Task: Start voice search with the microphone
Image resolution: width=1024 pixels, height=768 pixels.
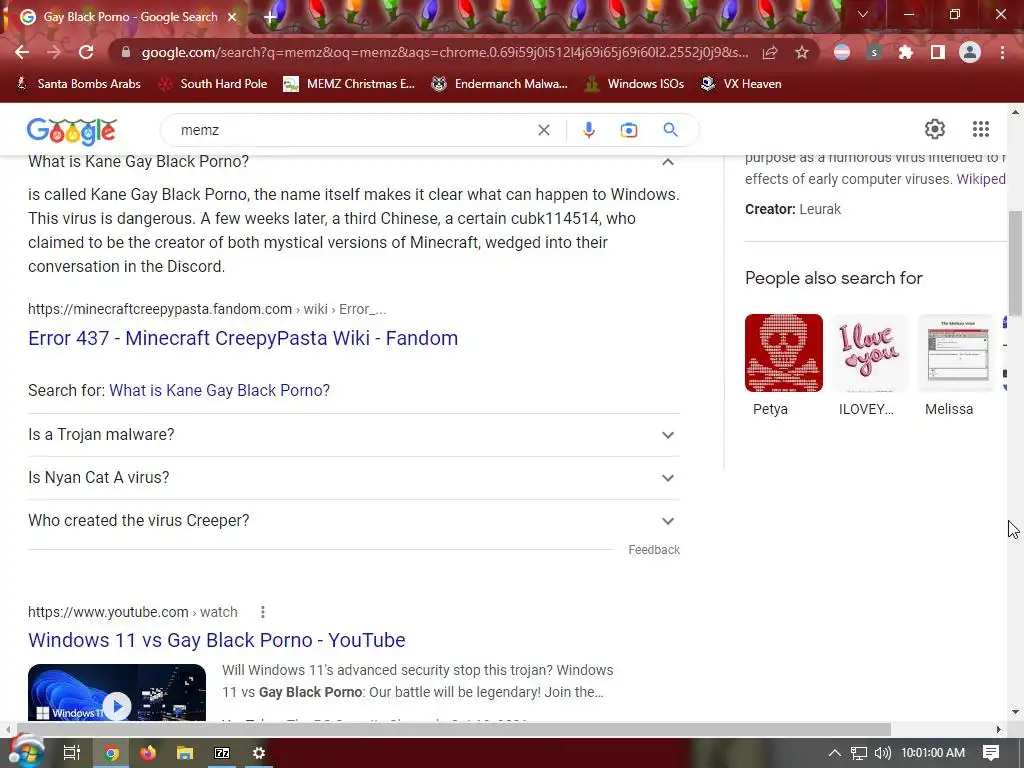Action: [588, 130]
